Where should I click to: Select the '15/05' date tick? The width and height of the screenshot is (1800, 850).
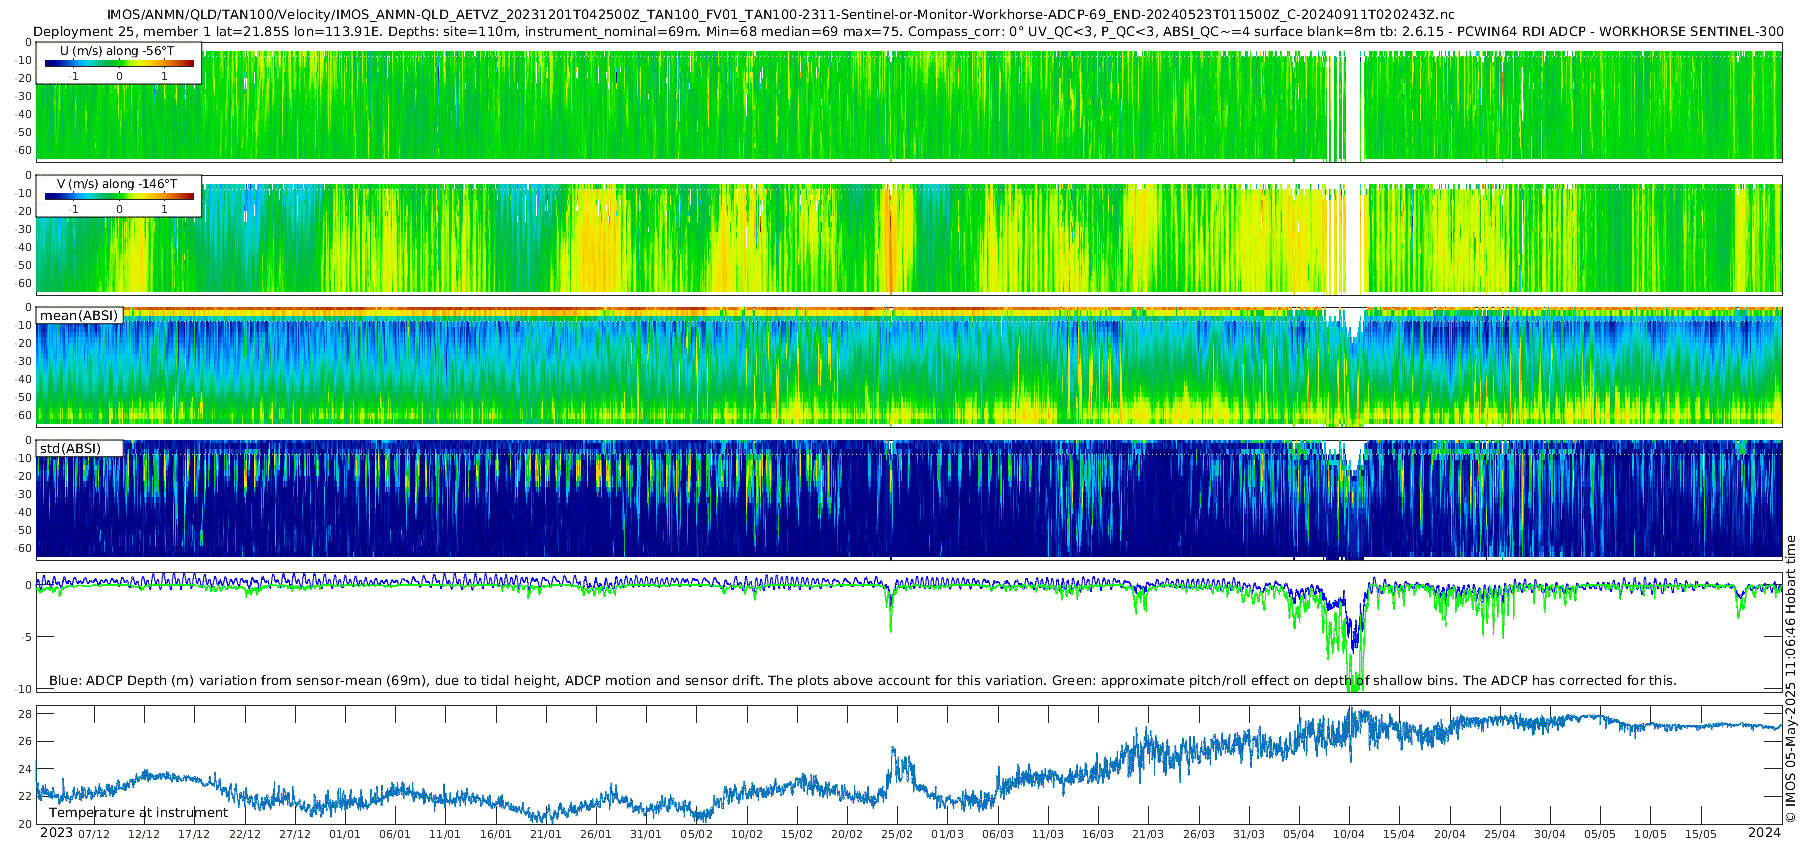(x=1701, y=835)
